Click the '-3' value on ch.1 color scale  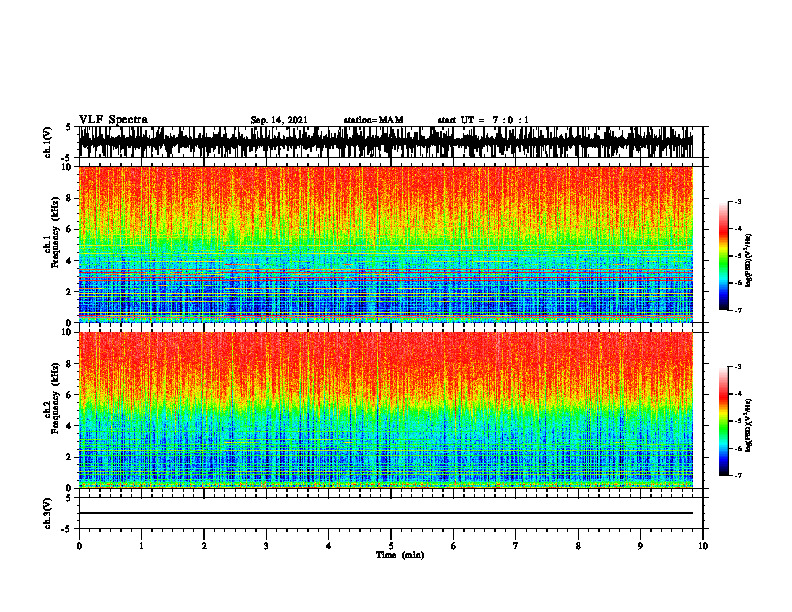(x=738, y=201)
